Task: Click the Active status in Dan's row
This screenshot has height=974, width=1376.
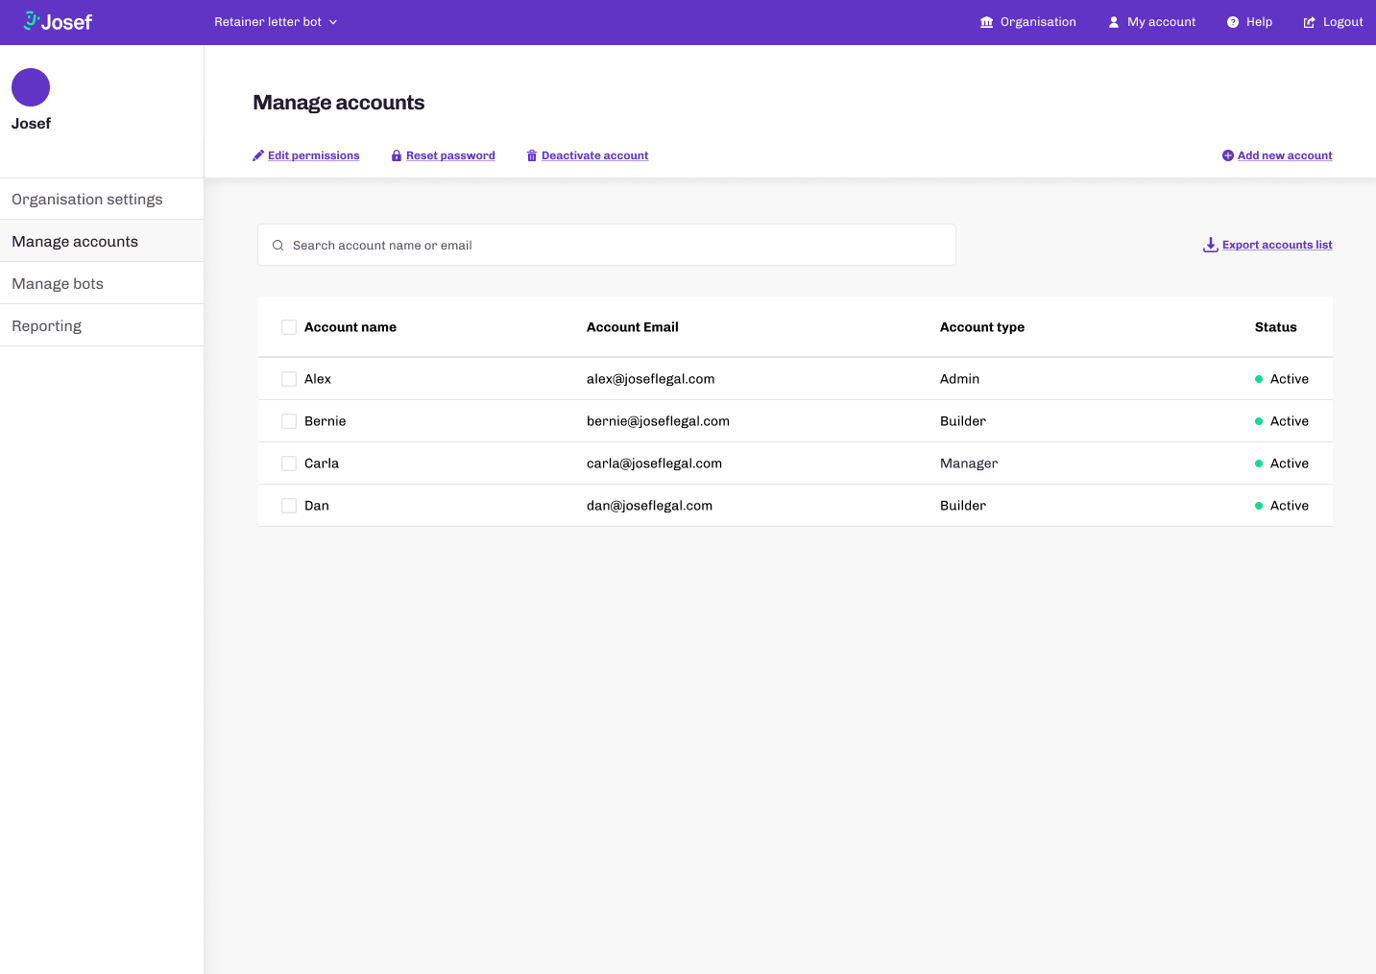Action: [1282, 505]
